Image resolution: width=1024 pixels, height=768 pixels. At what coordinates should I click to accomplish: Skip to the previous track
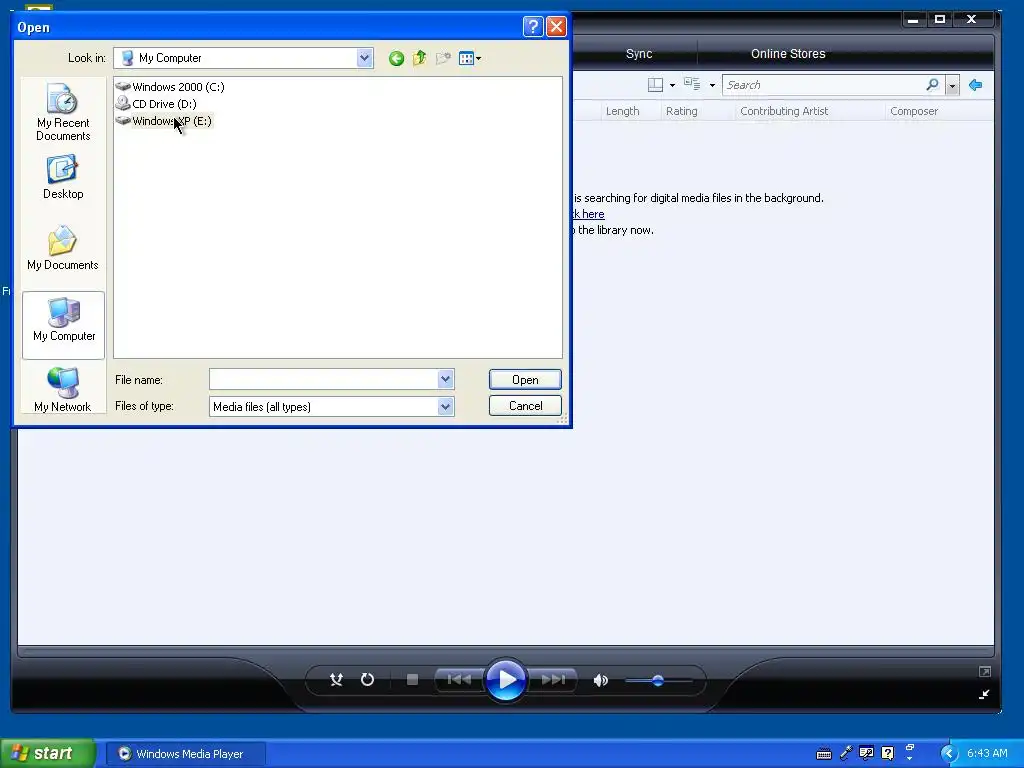point(459,680)
